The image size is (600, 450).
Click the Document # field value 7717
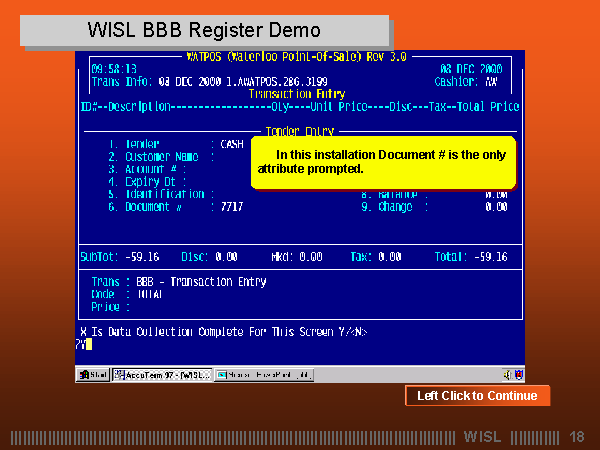[232, 207]
